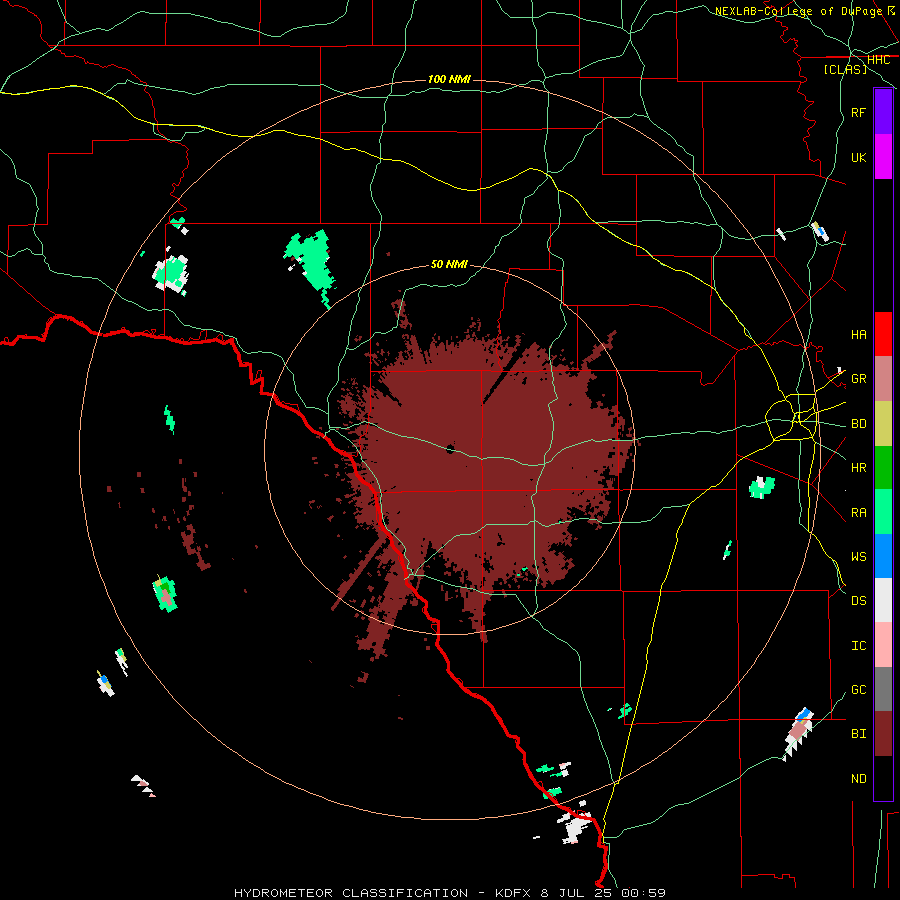900x900 pixels.
Task: Click the large green rain cell north-northwest
Action: [x=310, y=261]
